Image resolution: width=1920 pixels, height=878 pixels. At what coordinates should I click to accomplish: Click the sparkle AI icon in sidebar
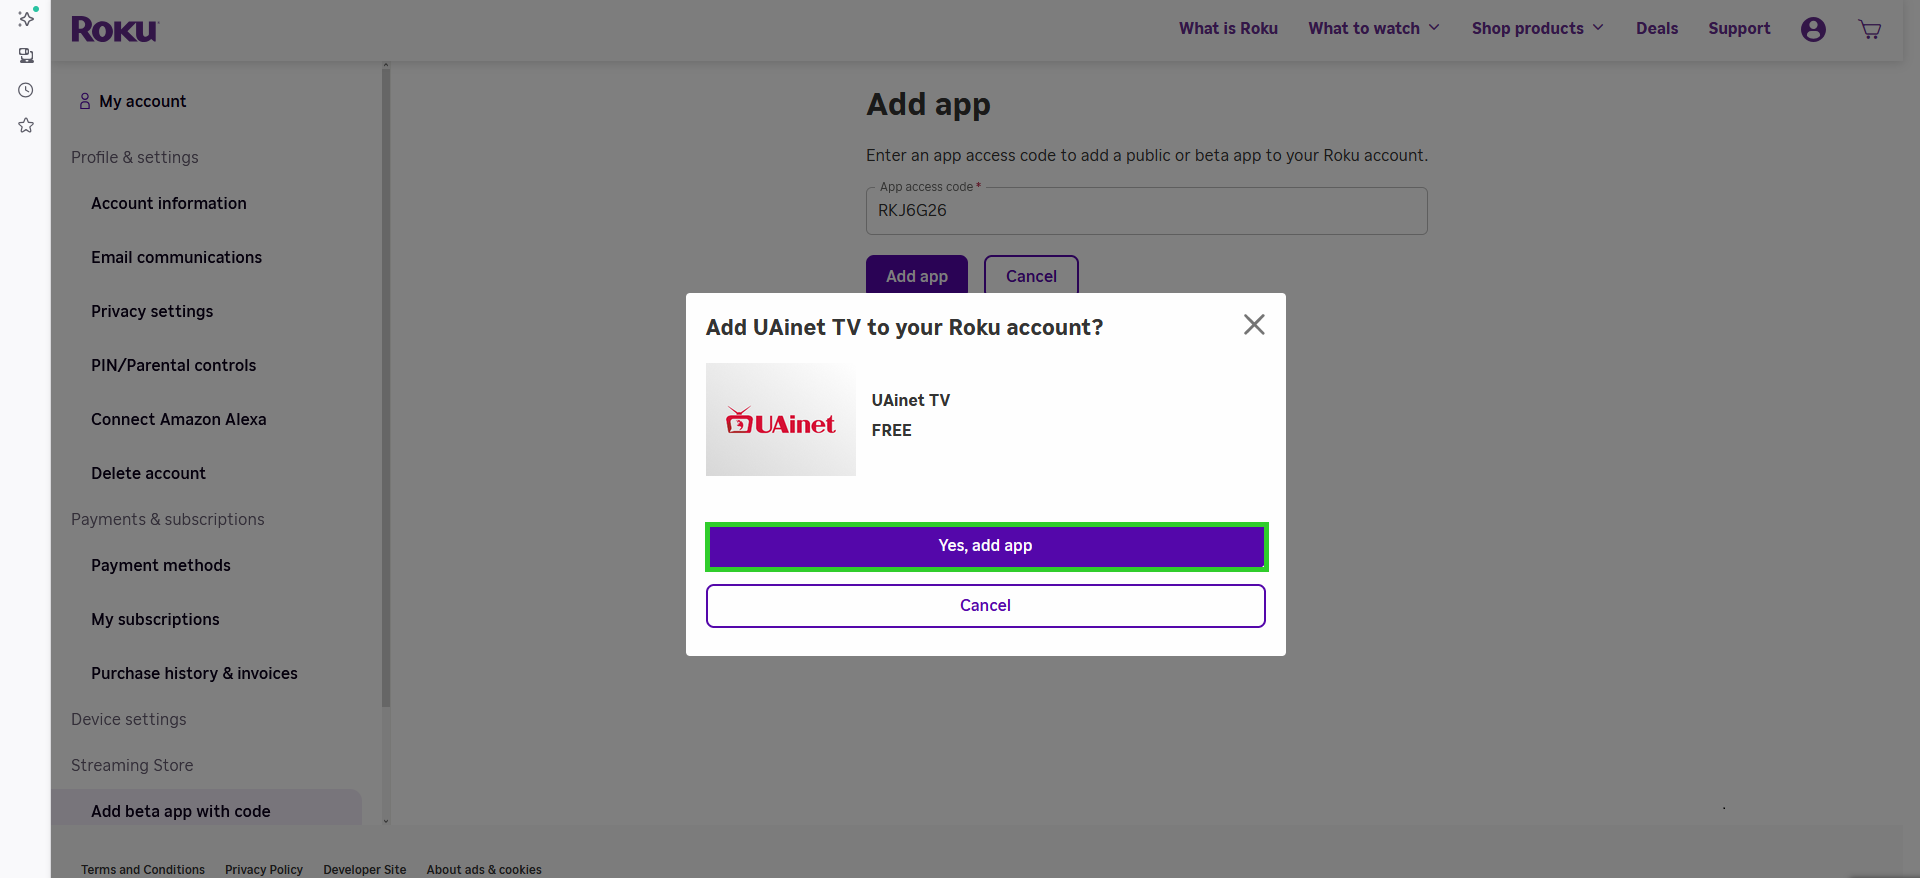tap(26, 19)
